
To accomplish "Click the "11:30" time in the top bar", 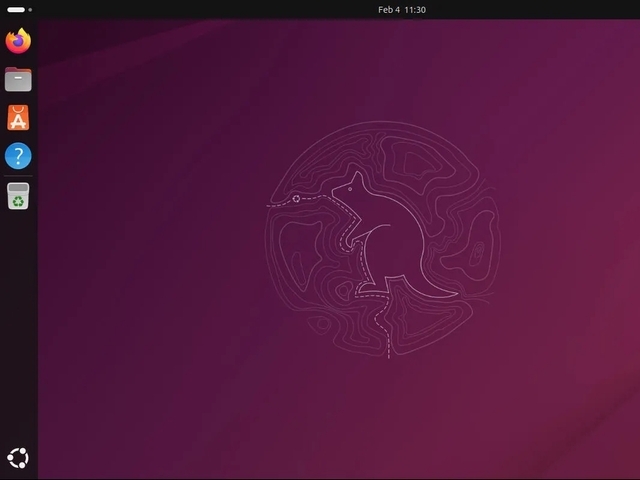I will pos(415,9).
